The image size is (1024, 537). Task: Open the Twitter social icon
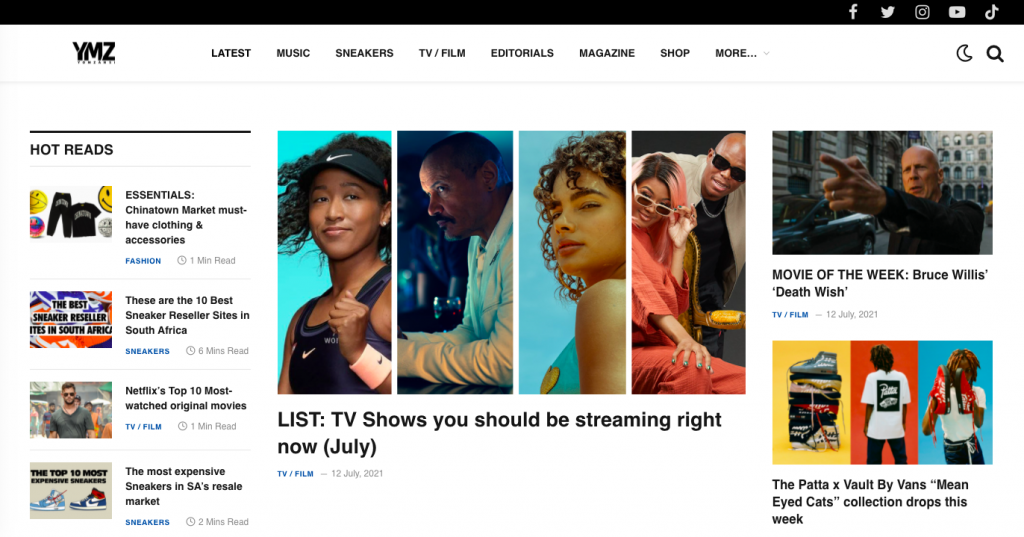pyautogui.click(x=888, y=12)
